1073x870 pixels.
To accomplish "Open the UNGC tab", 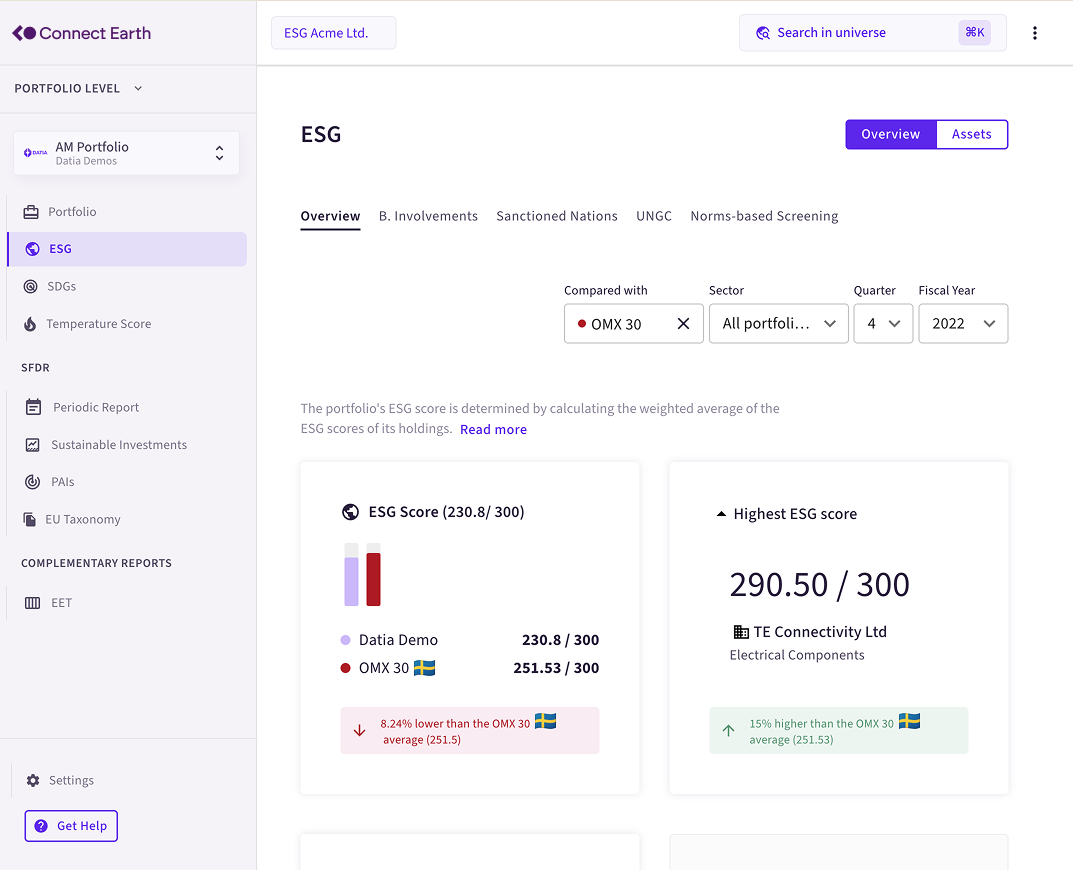I will pos(654,216).
